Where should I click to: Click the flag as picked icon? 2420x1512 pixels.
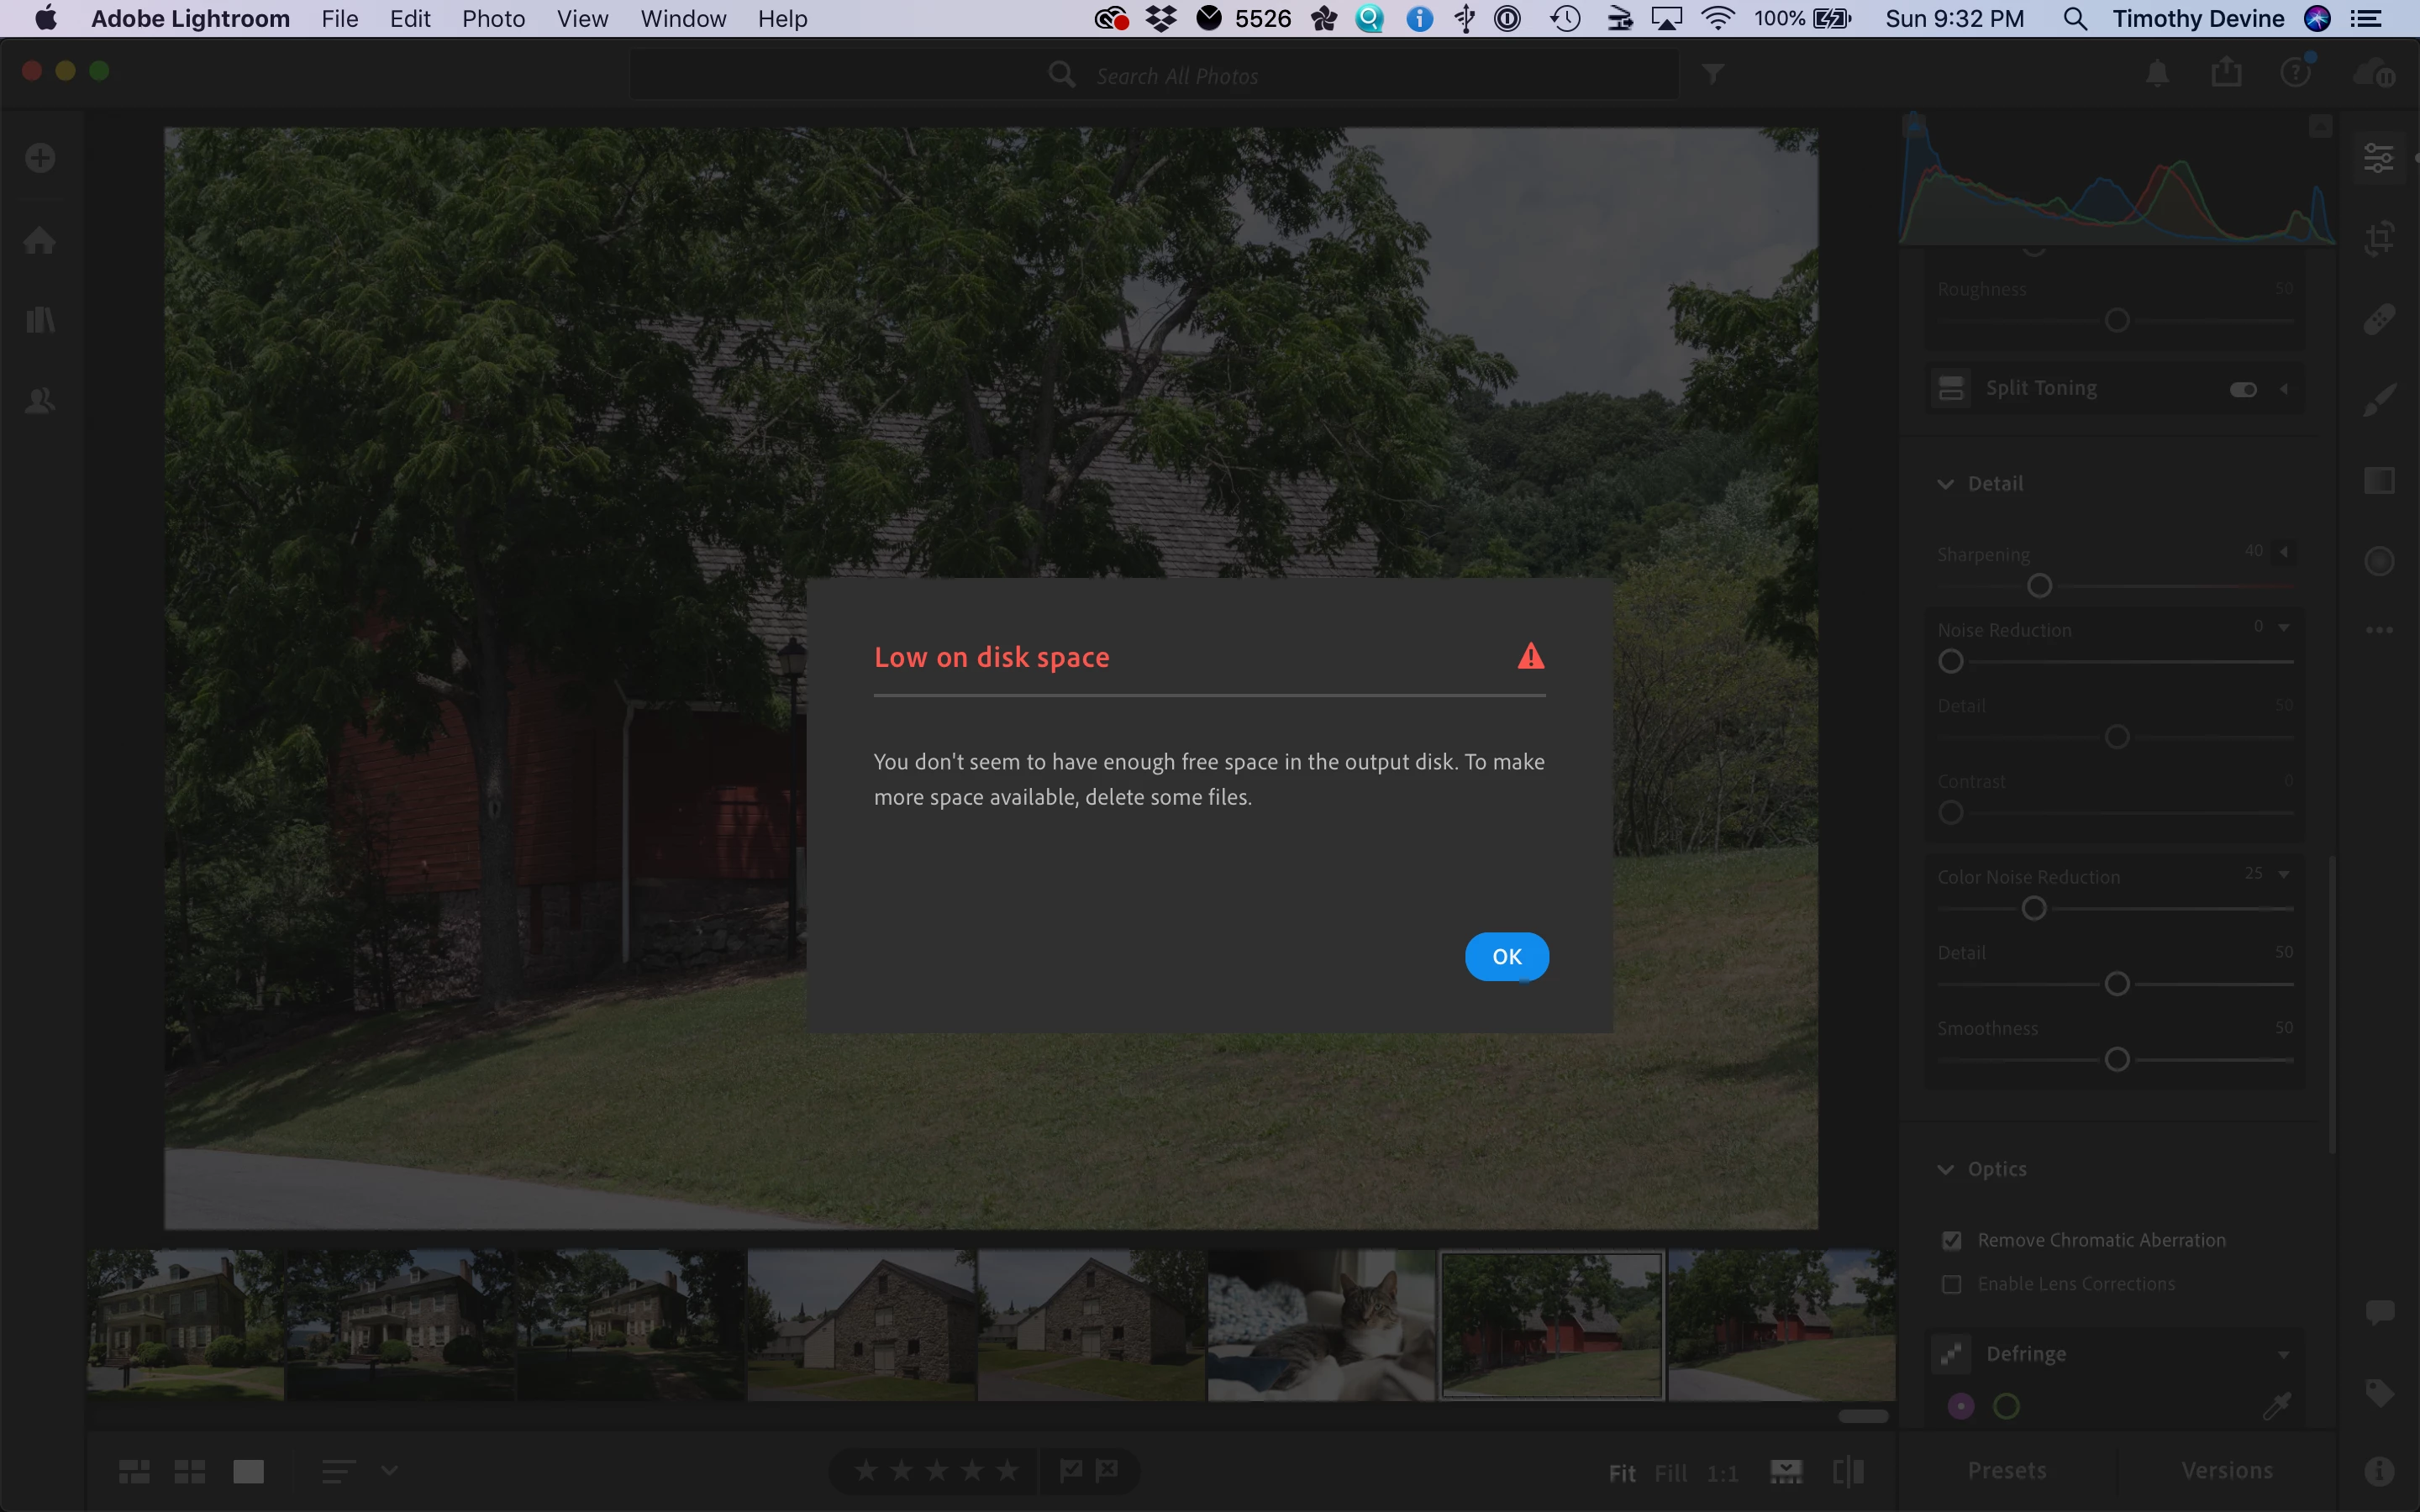[1071, 1470]
